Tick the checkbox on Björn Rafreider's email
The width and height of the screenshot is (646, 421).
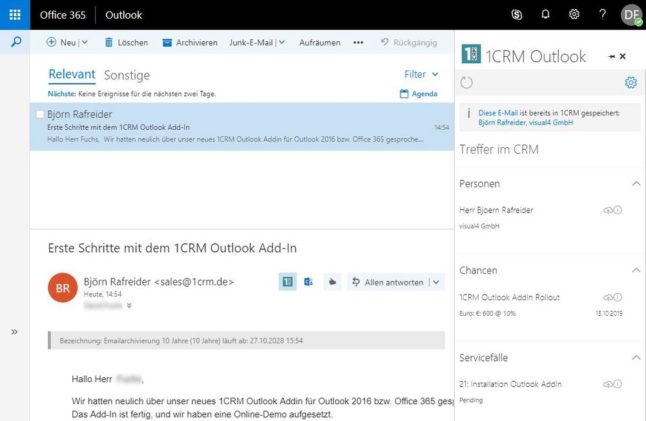click(40, 115)
